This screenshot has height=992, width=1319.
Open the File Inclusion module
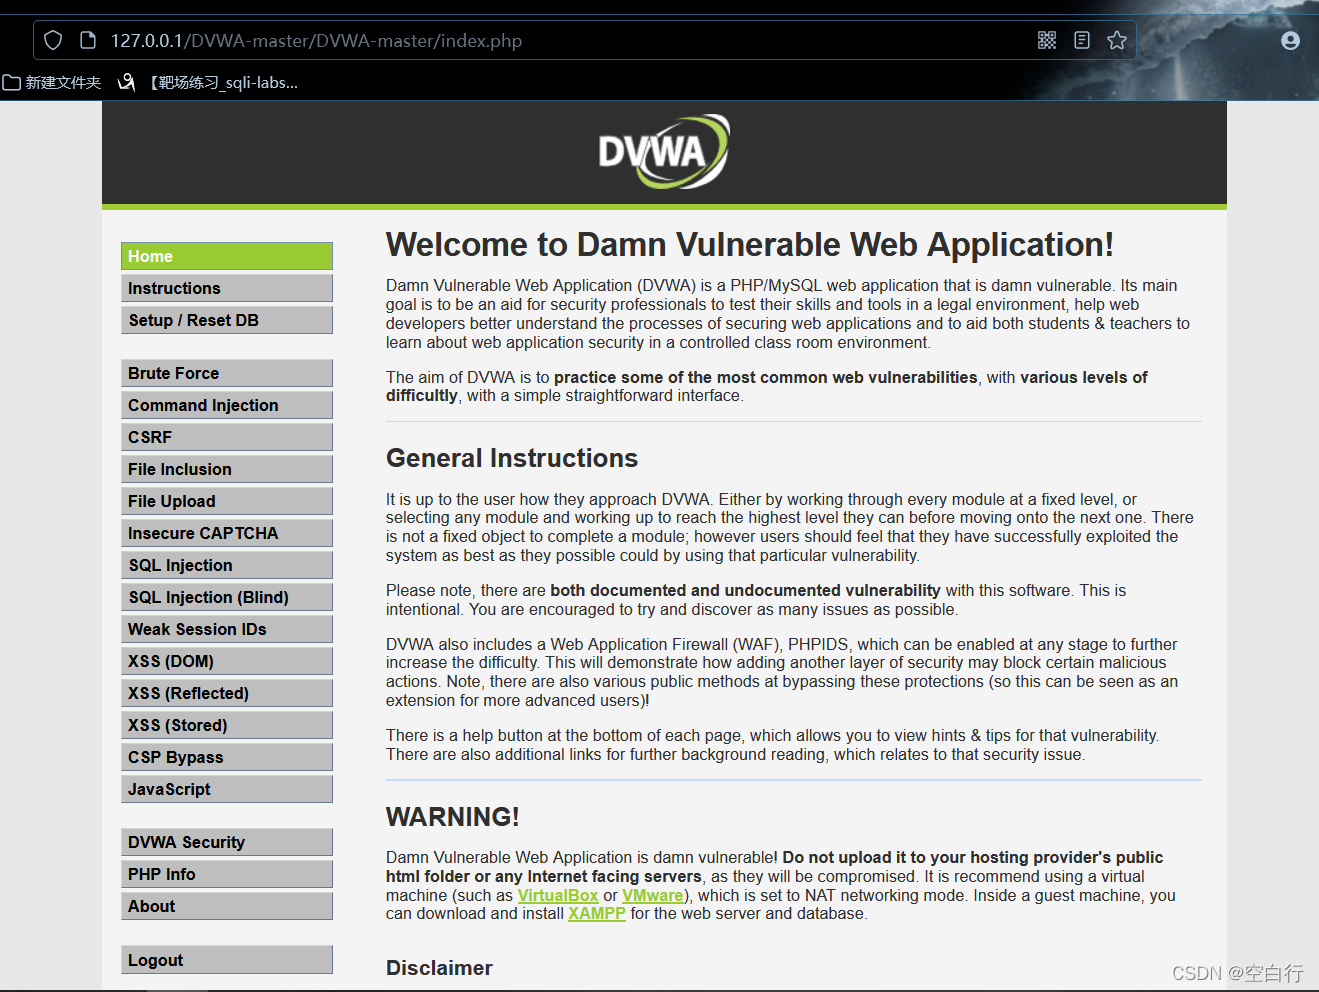pos(227,469)
